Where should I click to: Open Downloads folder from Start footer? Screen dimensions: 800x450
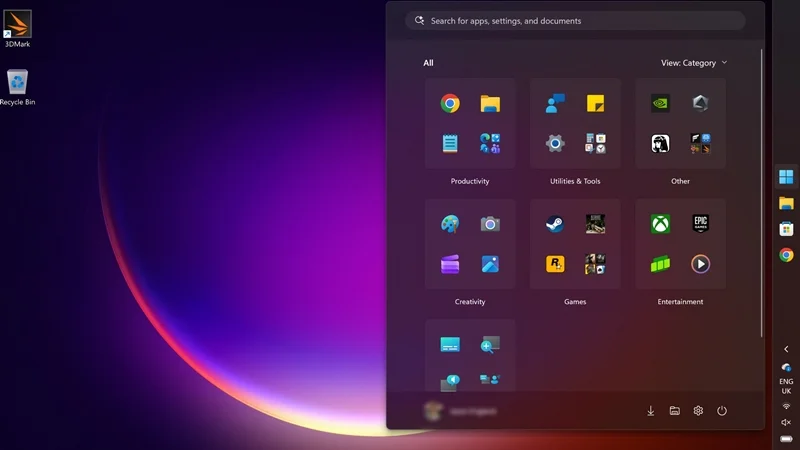(x=651, y=411)
